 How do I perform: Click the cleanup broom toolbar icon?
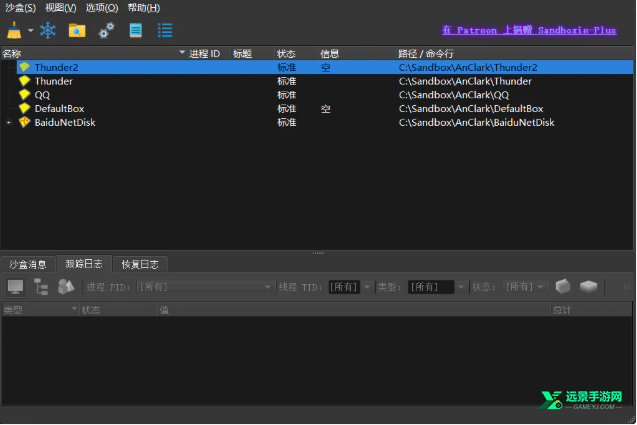14,30
